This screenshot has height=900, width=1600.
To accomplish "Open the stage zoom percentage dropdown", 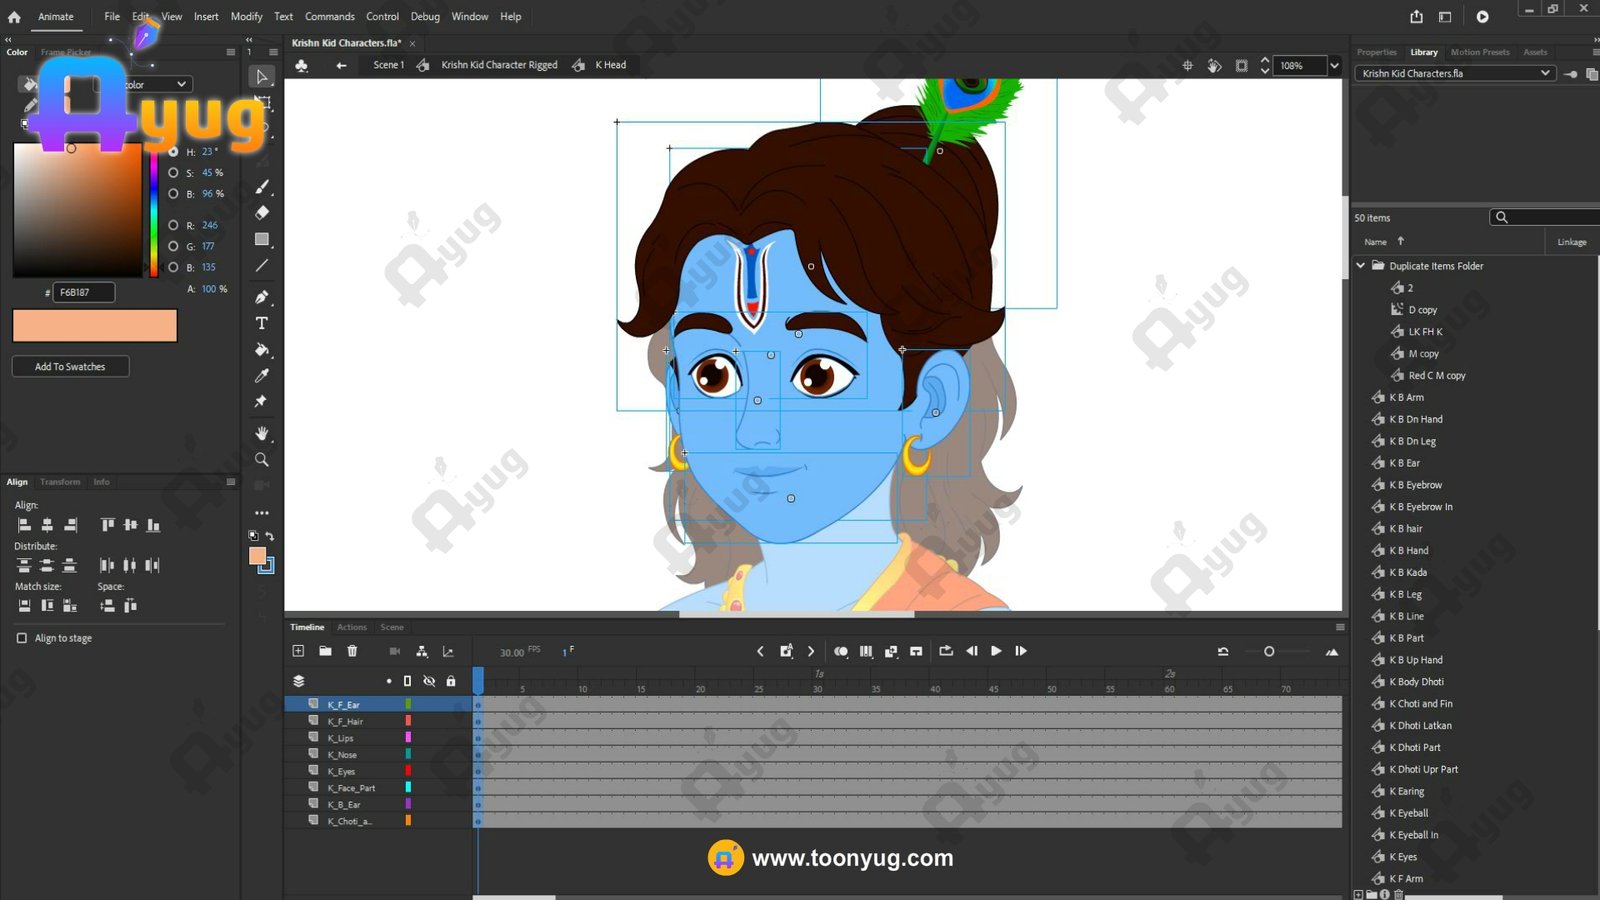I will coord(1334,66).
